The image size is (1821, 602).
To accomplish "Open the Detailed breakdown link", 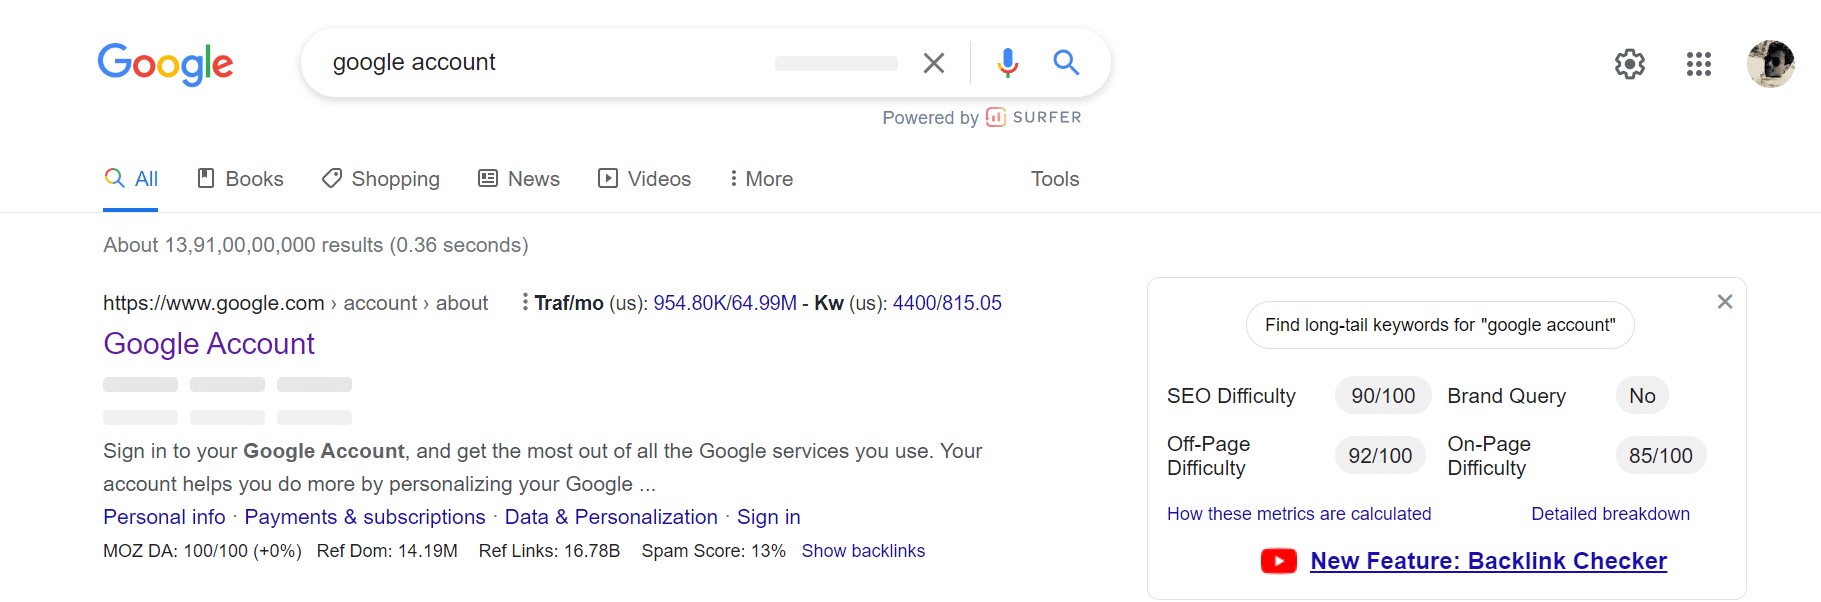I will (1610, 513).
